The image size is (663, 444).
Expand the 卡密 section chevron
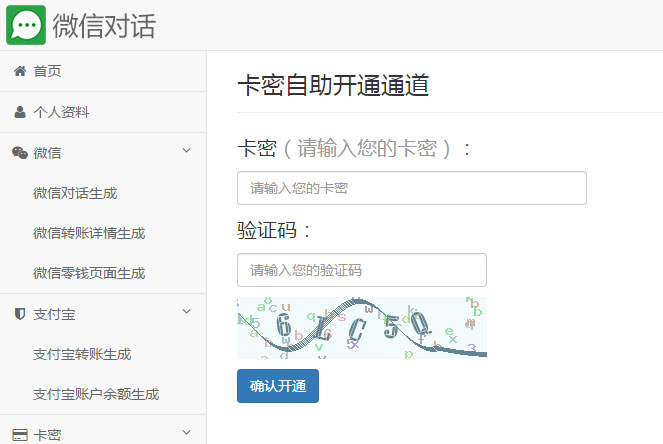[x=186, y=434]
